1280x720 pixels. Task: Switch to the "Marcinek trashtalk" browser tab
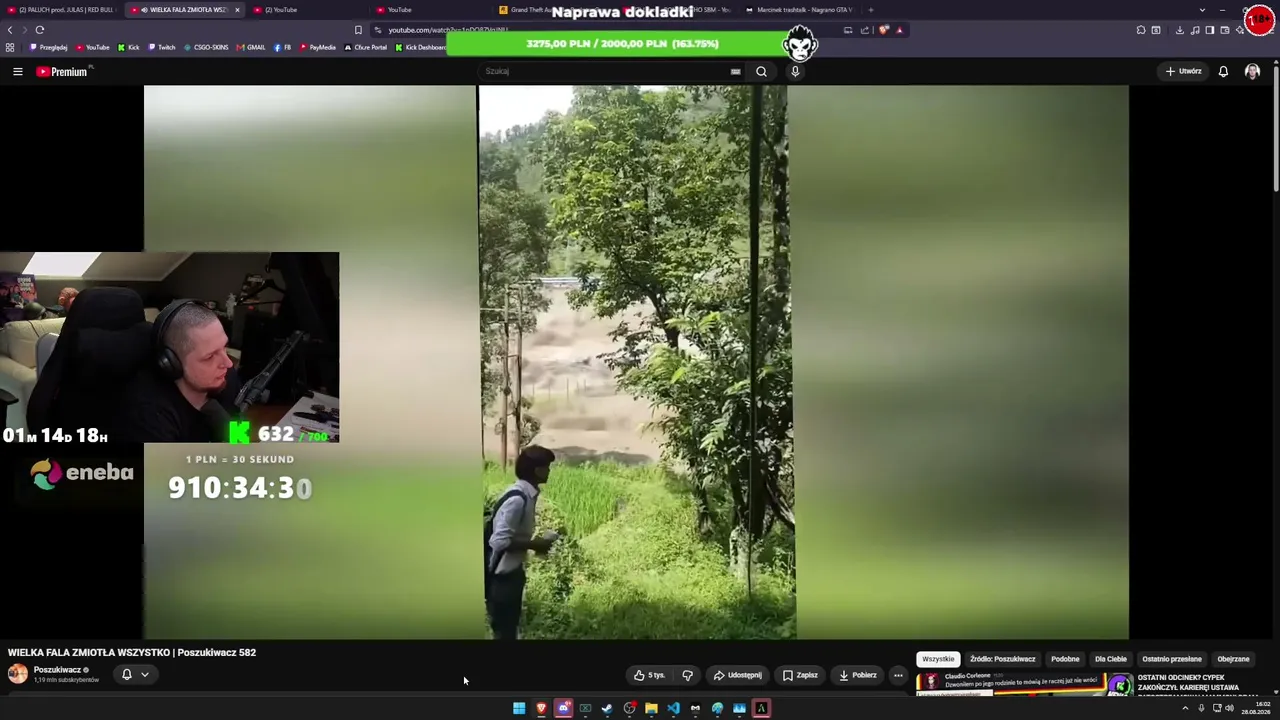click(x=799, y=10)
